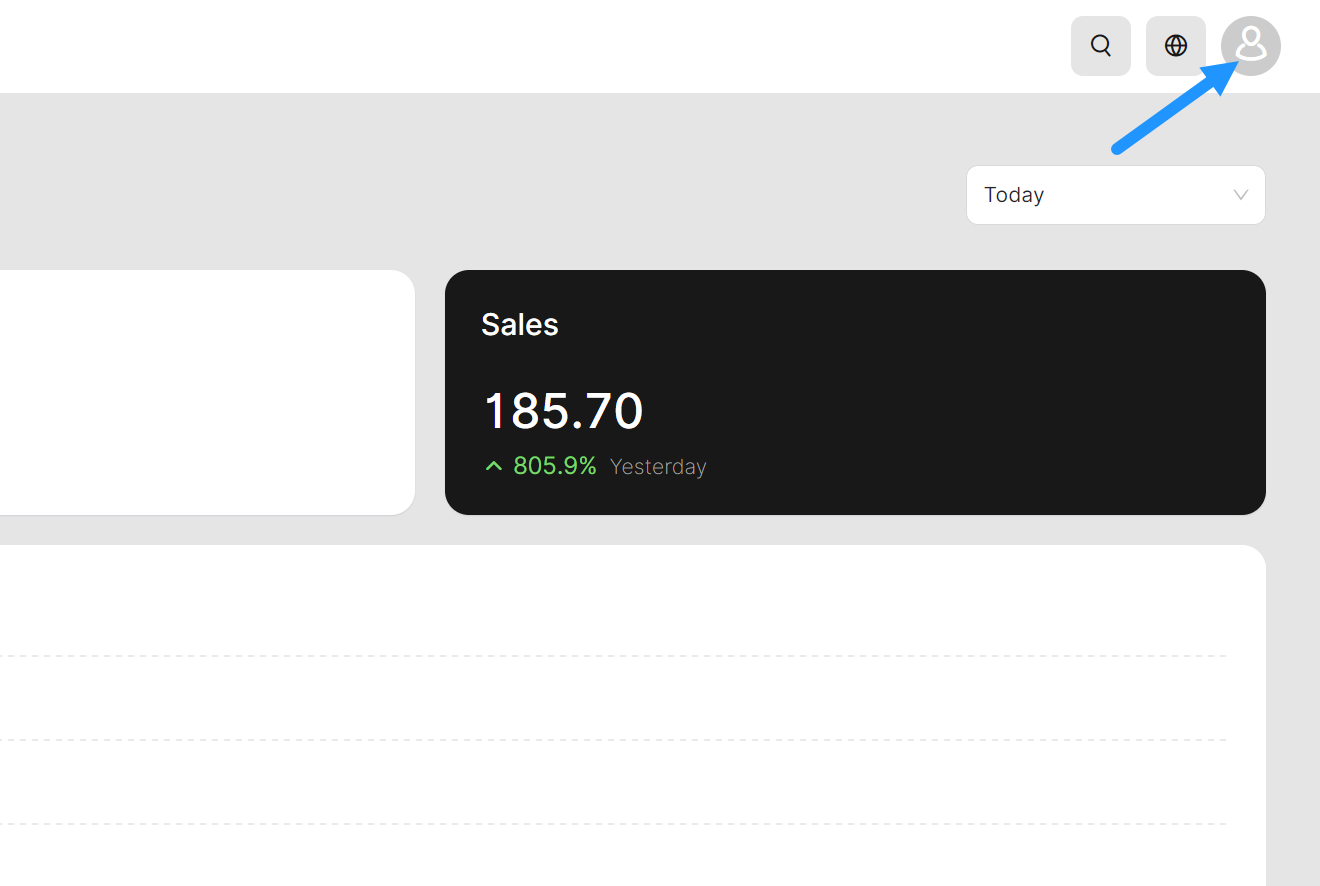Click the 805.9% growth percentage
Image resolution: width=1320 pixels, height=886 pixels.
click(555, 466)
